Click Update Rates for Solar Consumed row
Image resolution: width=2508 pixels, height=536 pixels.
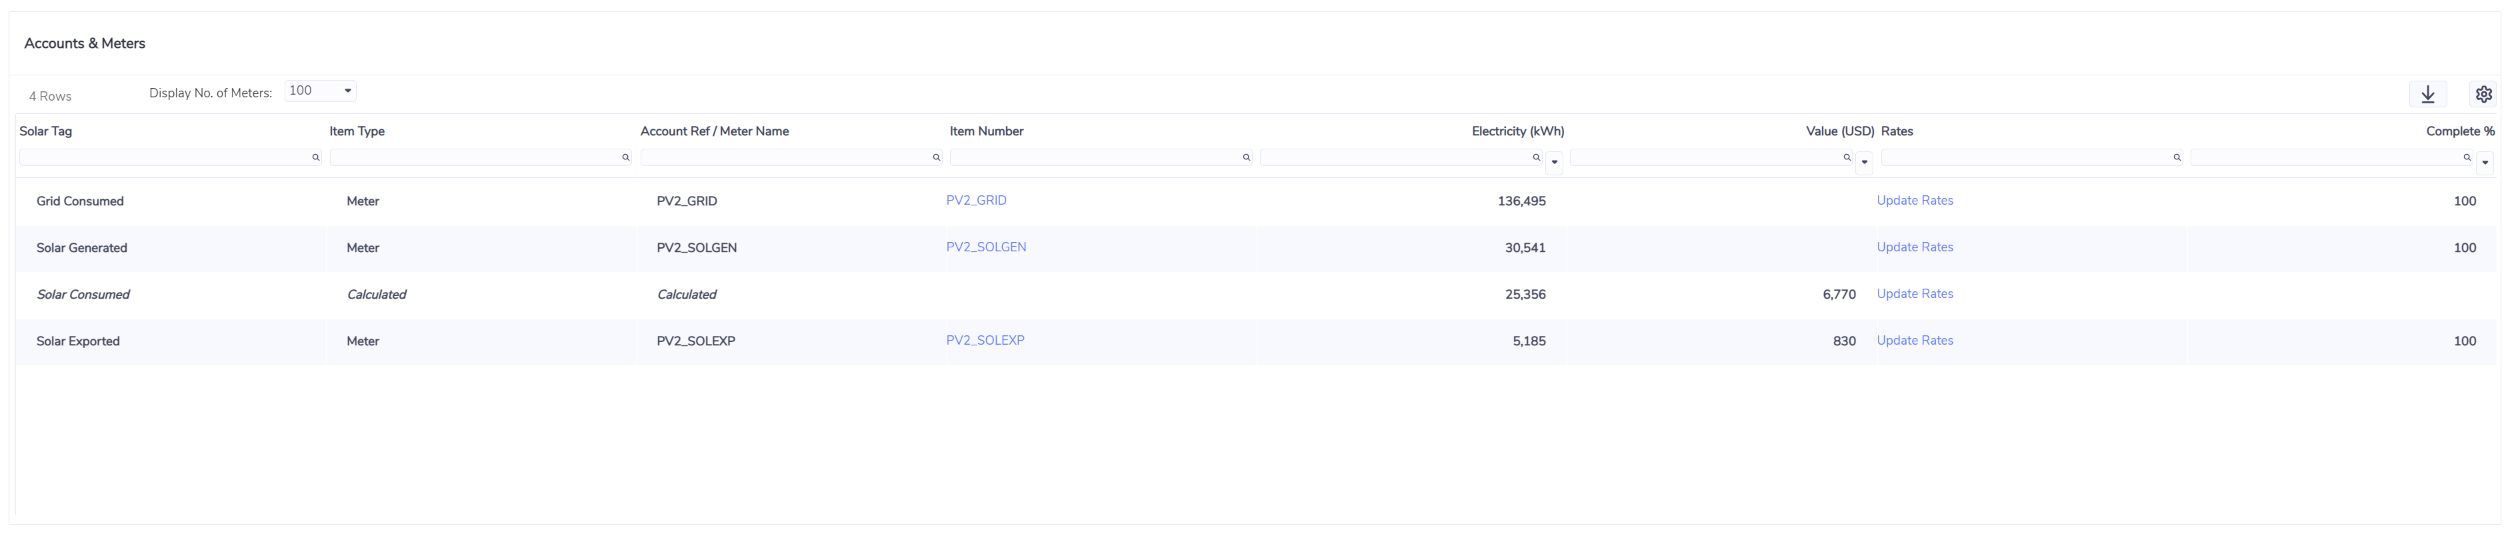click(x=1914, y=294)
